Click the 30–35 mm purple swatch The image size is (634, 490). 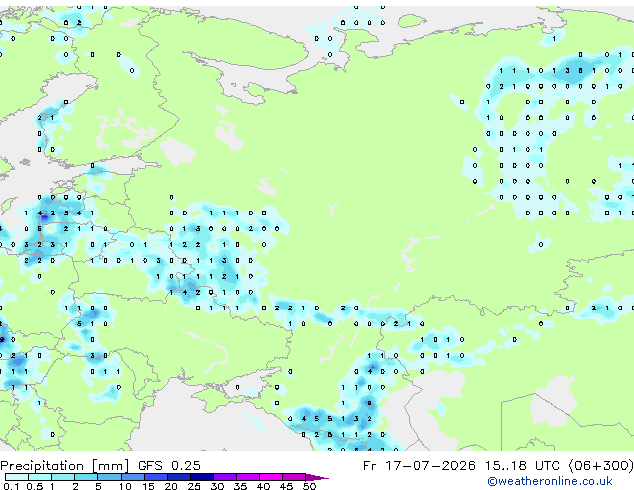(225, 477)
